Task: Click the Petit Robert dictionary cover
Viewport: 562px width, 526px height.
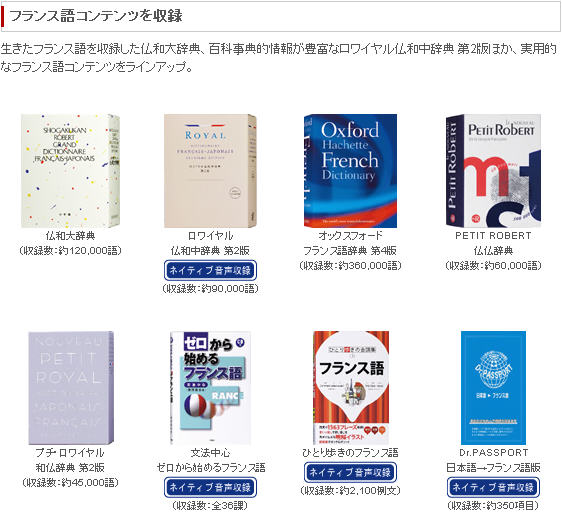Action: [x=493, y=171]
